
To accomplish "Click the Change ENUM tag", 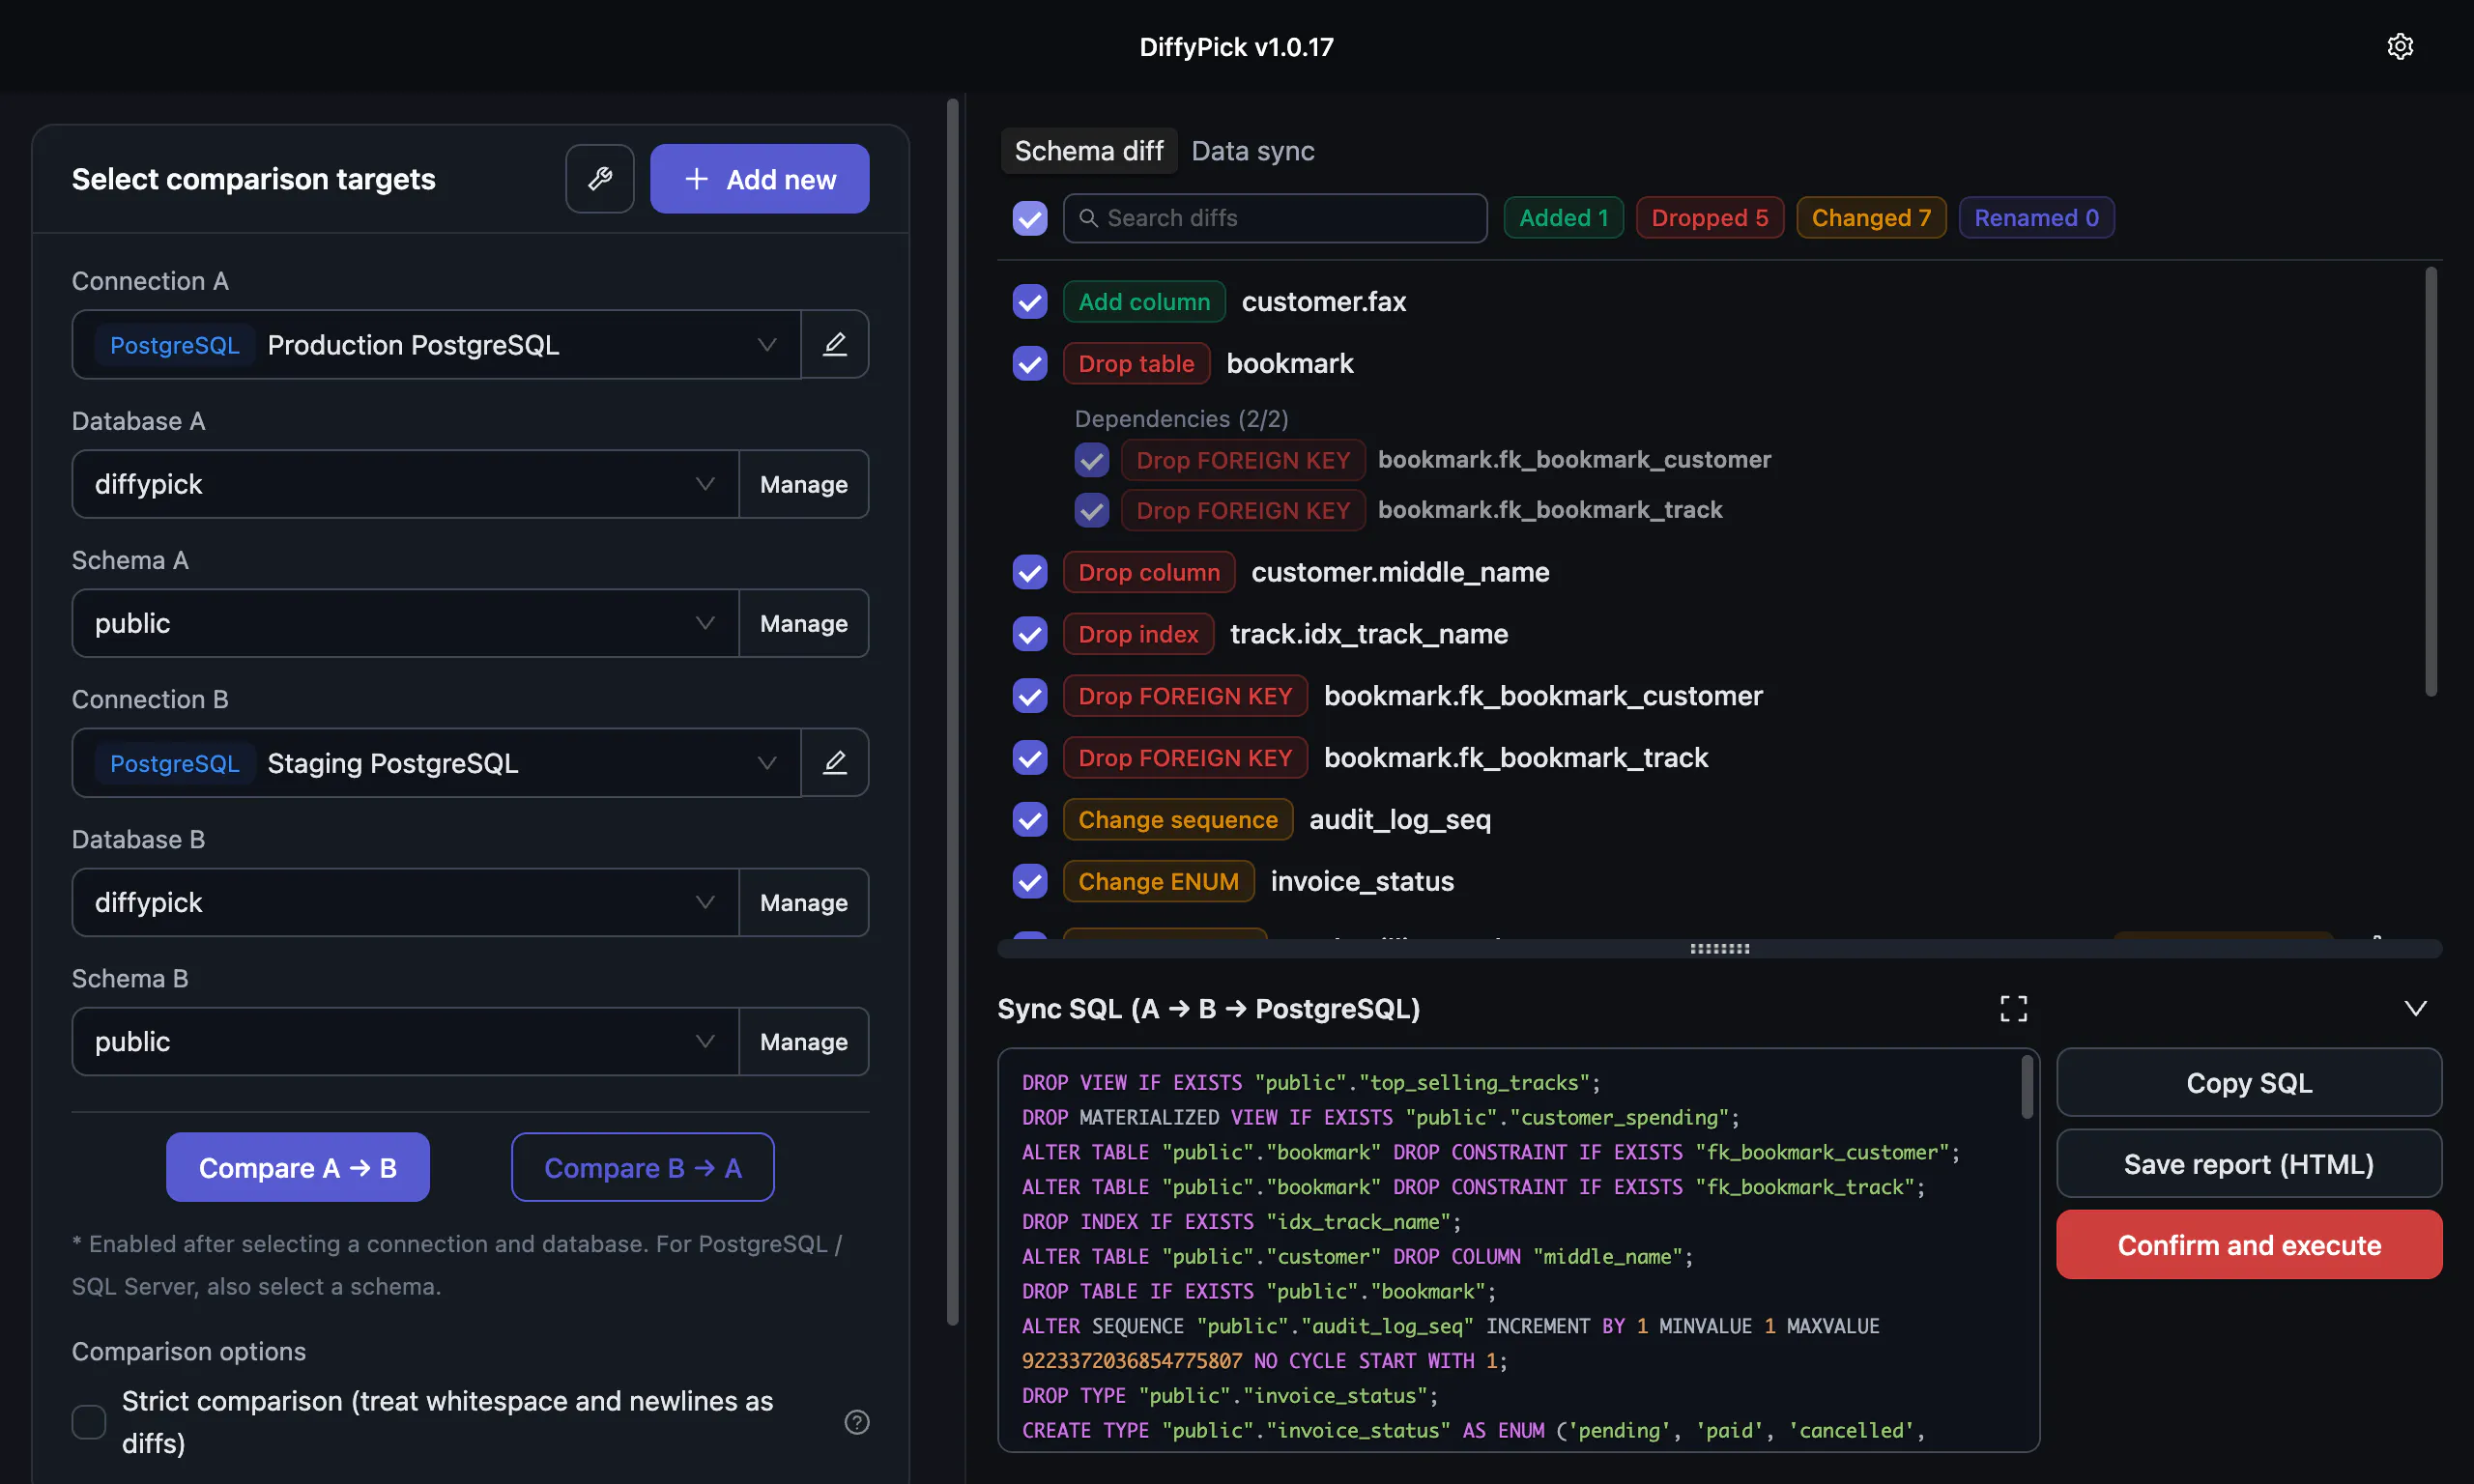I will click(1158, 882).
